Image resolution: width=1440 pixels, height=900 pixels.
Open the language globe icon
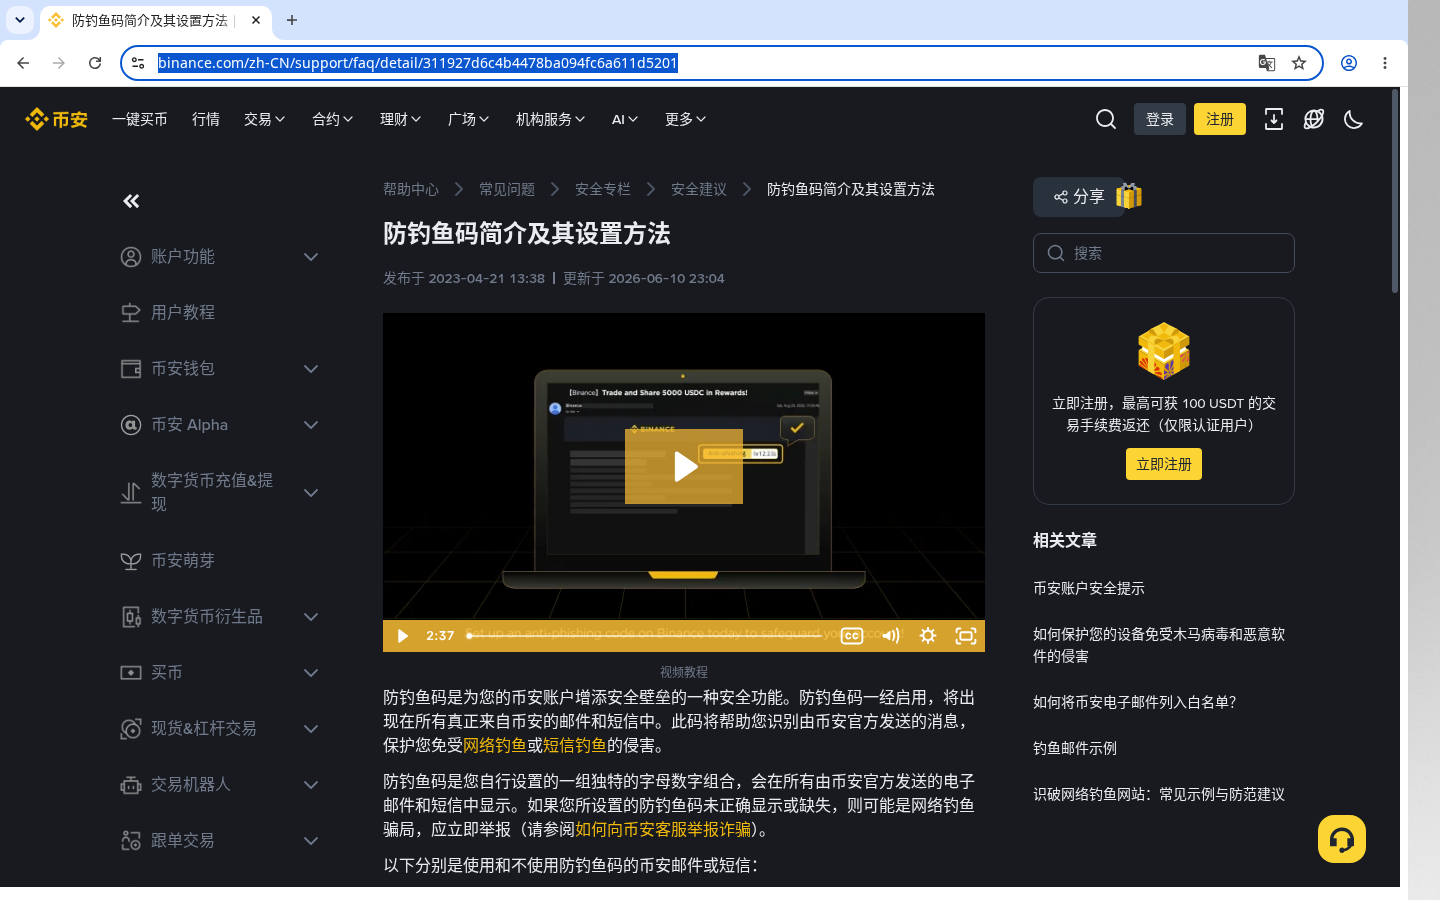[x=1314, y=119]
